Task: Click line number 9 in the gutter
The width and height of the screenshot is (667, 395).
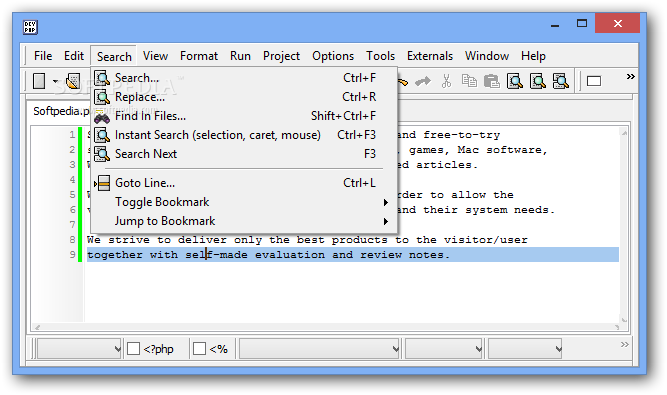Action: point(72,255)
